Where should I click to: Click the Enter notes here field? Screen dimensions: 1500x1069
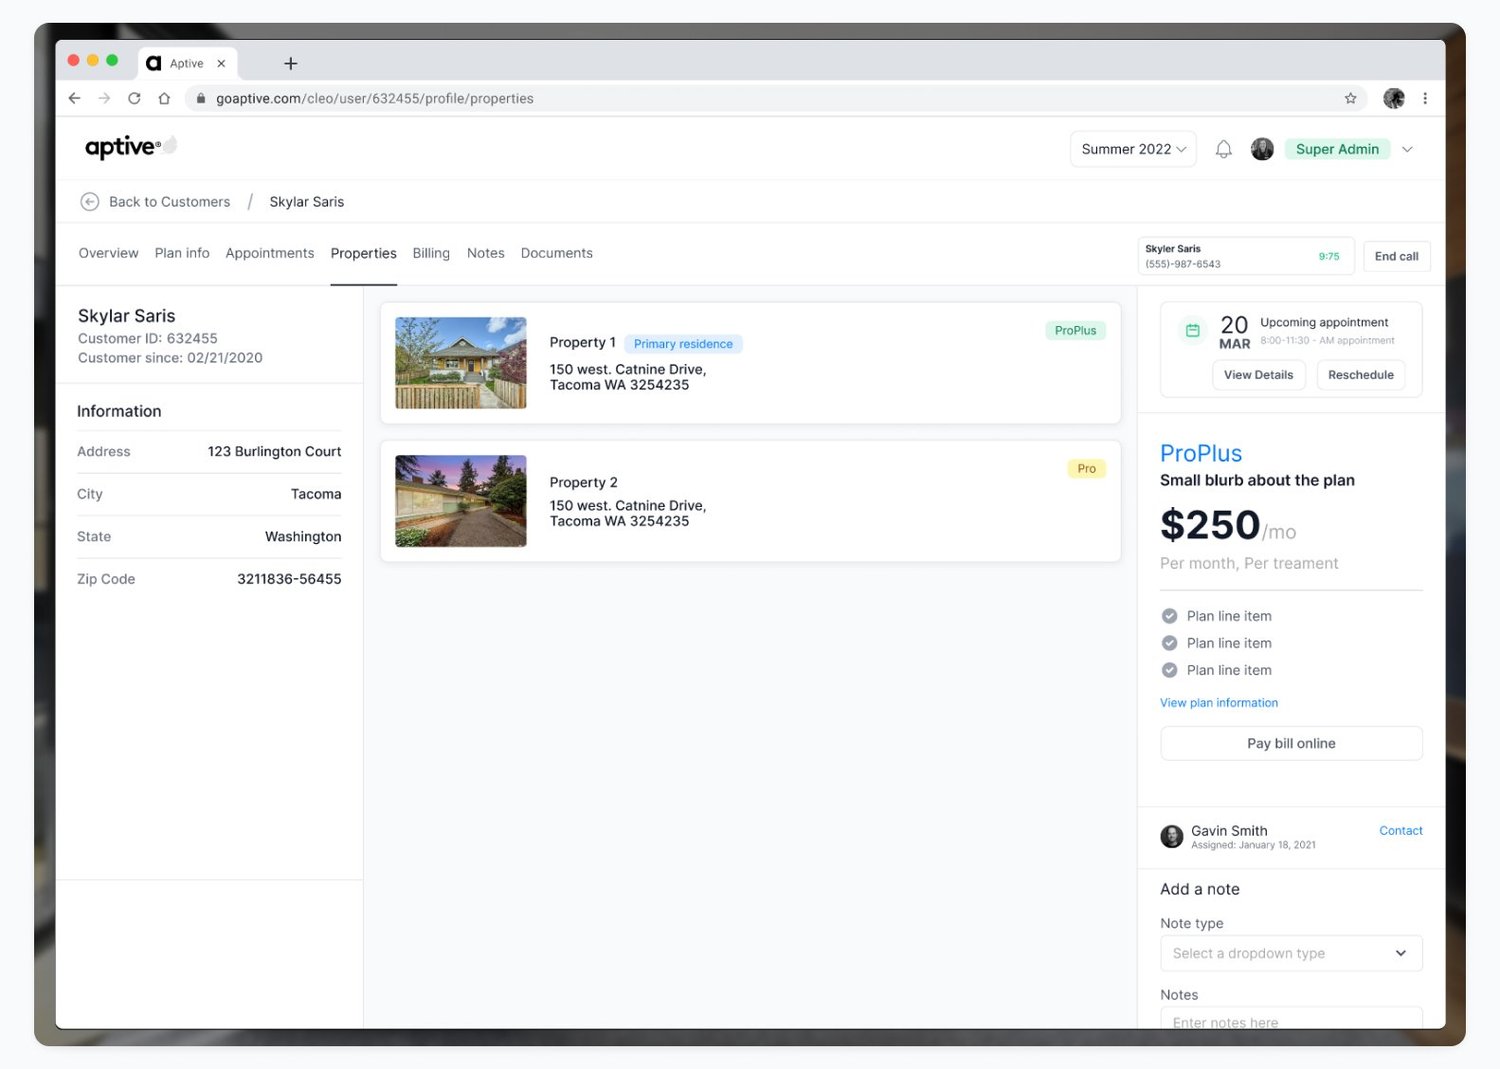tap(1291, 1018)
